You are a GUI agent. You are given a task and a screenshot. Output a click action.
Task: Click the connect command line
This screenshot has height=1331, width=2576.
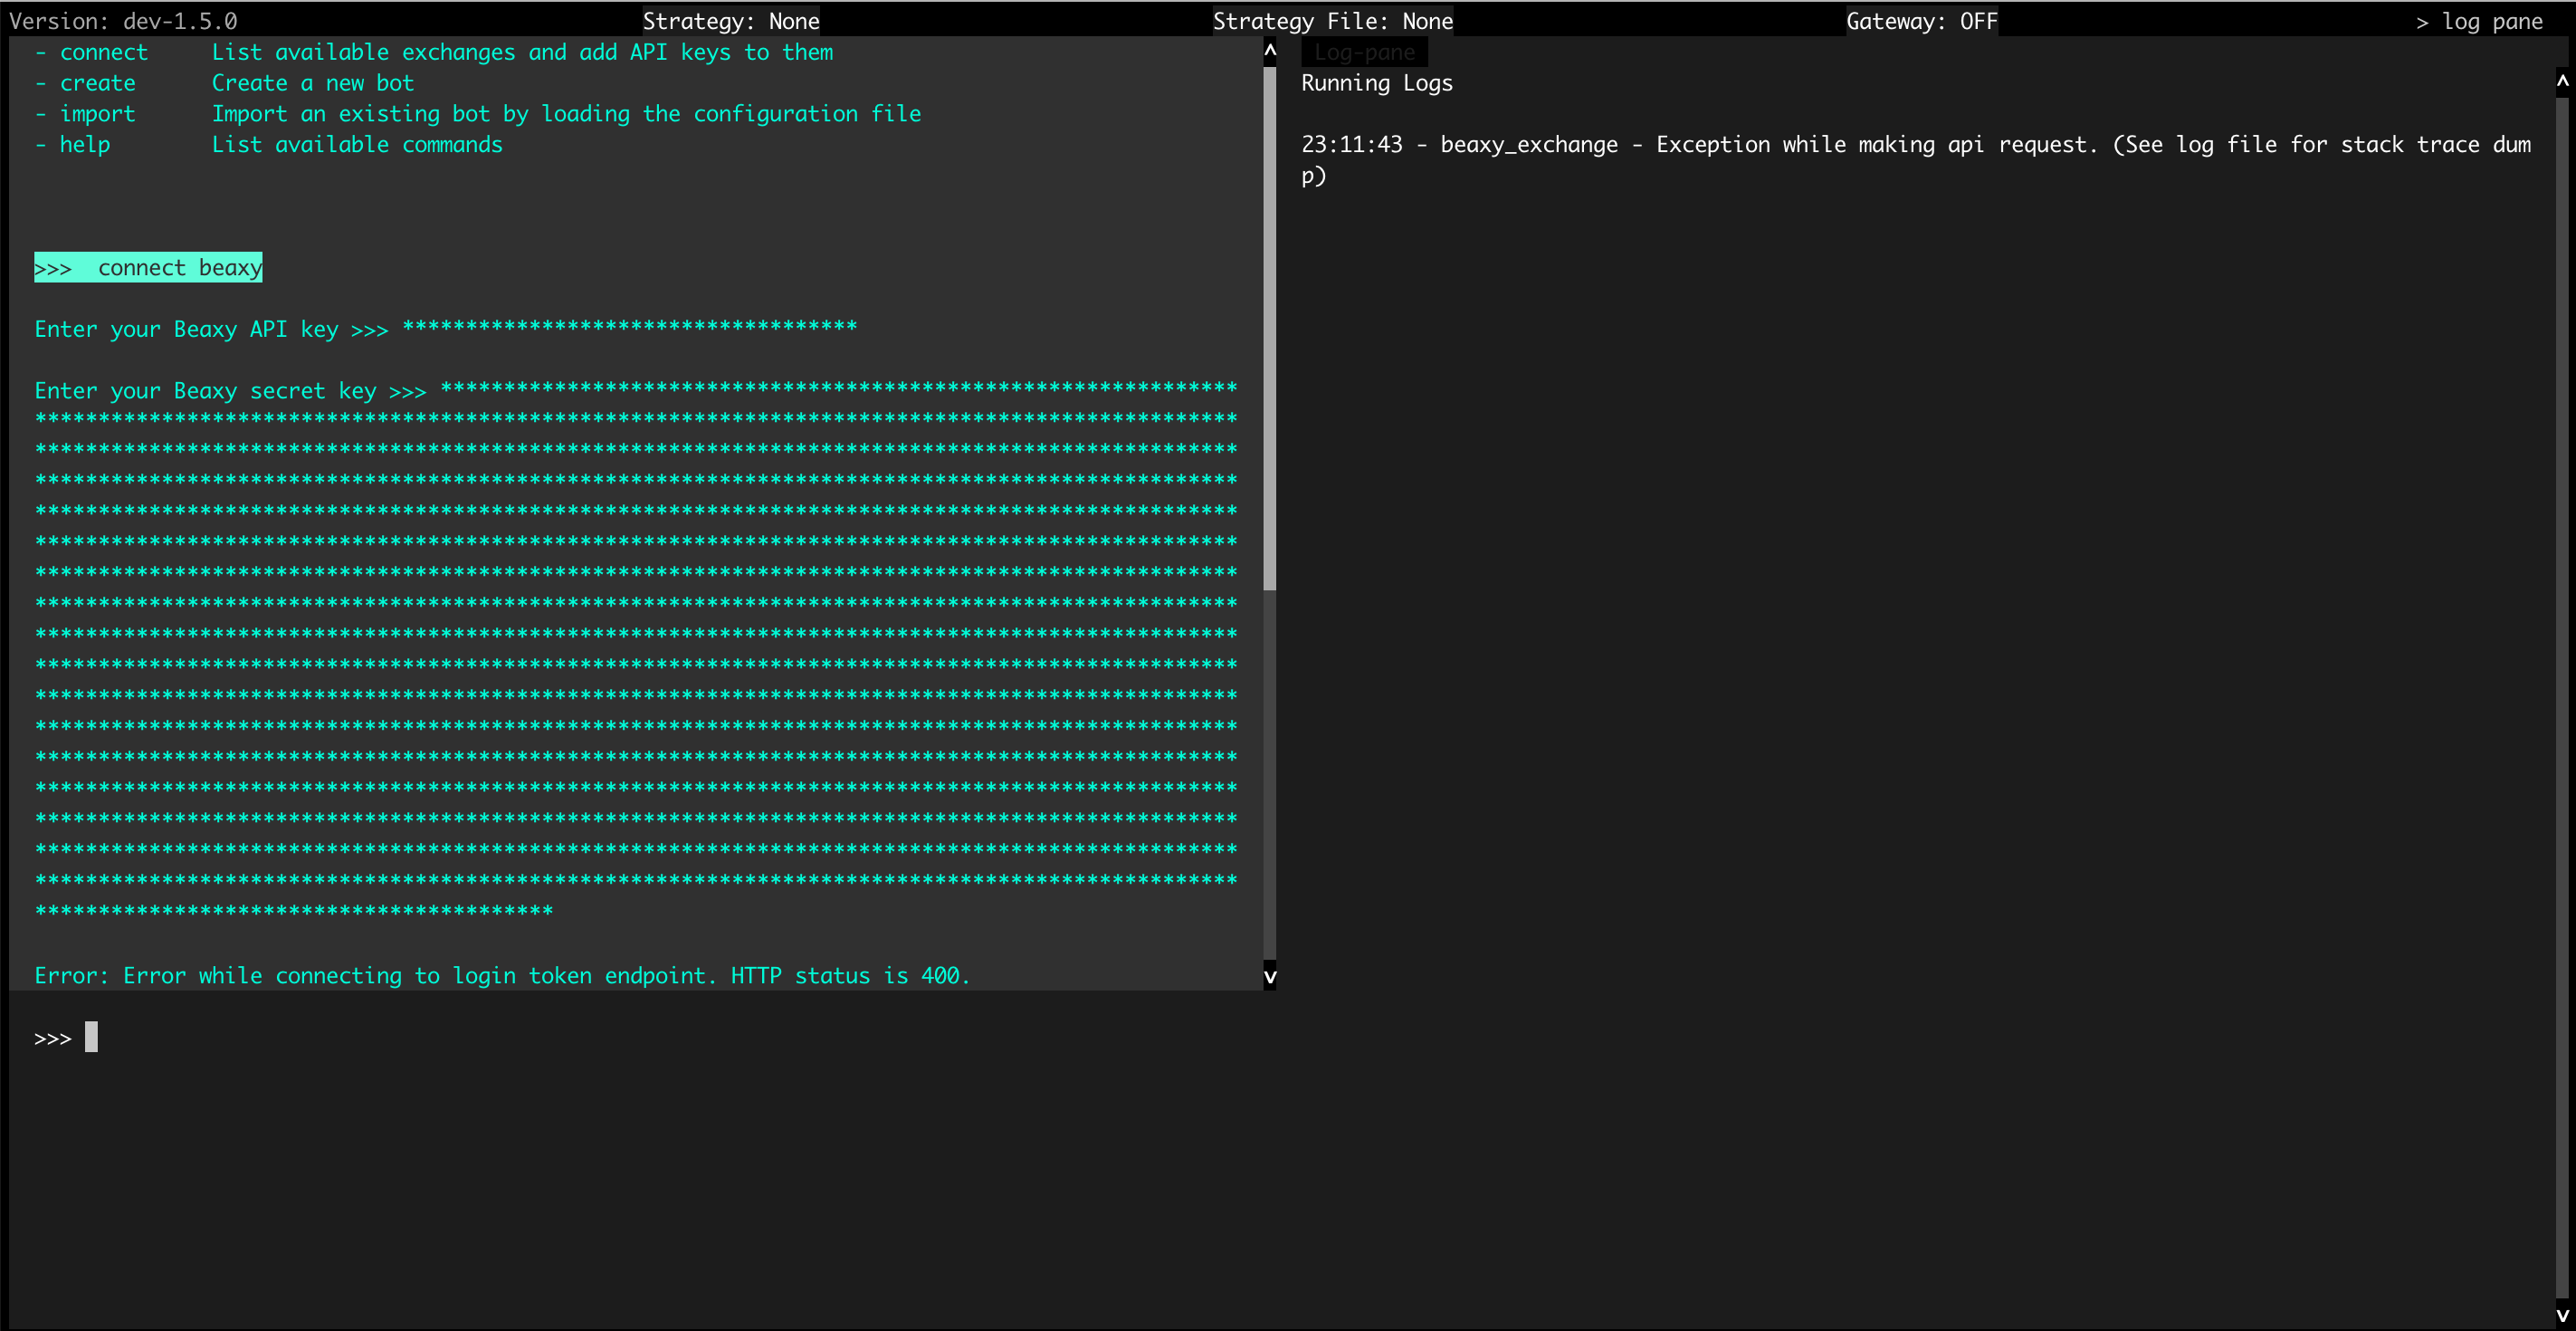[434, 52]
